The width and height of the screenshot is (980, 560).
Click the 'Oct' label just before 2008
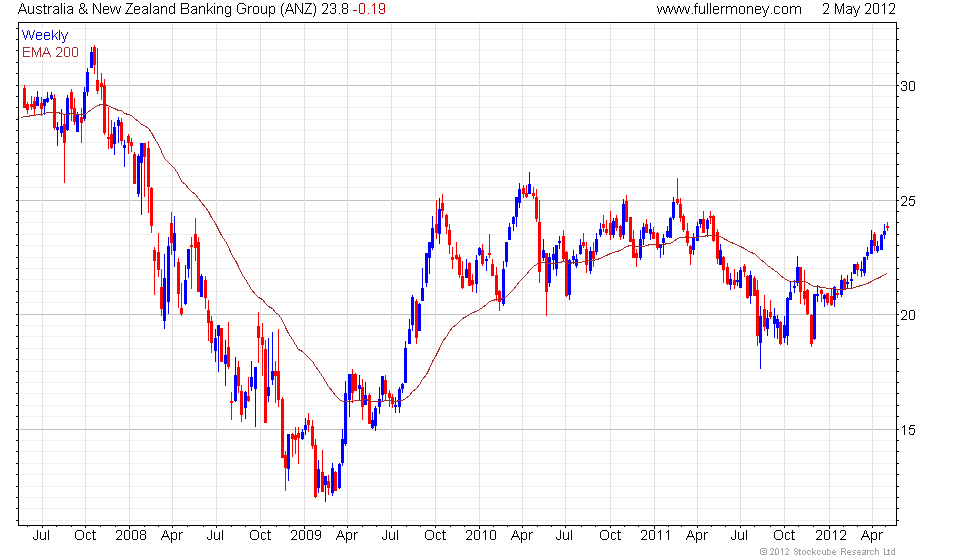[x=85, y=536]
